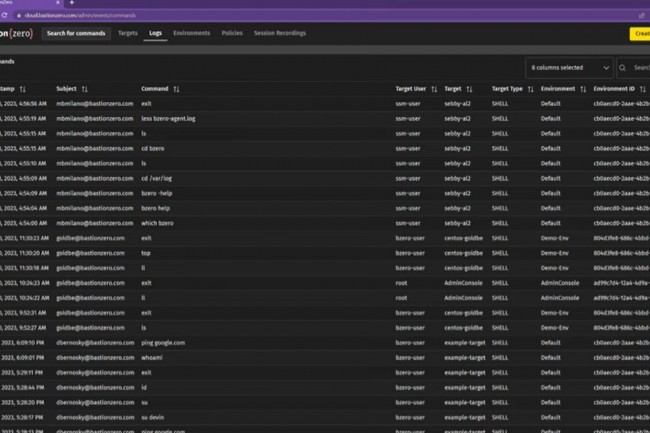The width and height of the screenshot is (650, 433).
Task: Select the 'cd bzero' command cell
Action: (x=153, y=148)
